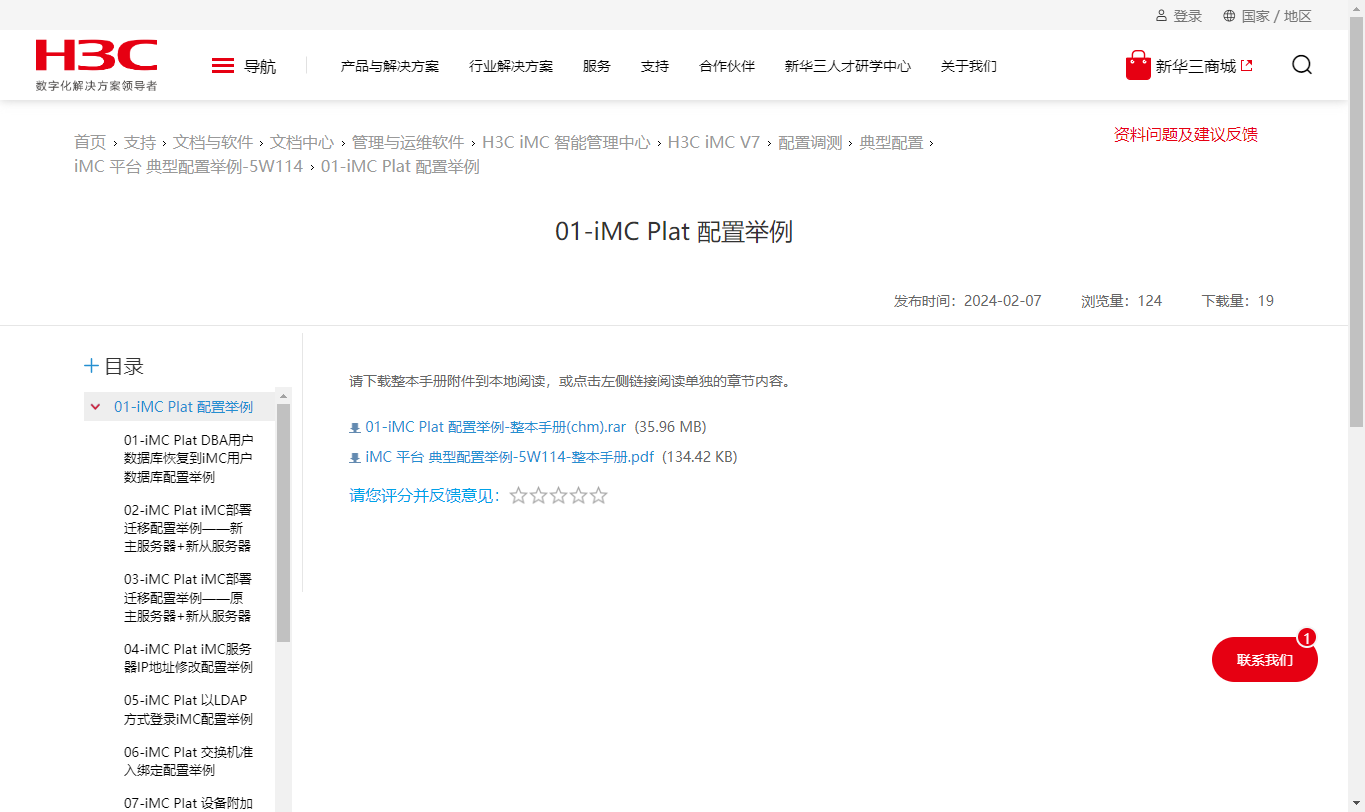Select 01-iMC Plat 配置举例 in the 目录 tree
Image resolution: width=1365 pixels, height=812 pixels.
pos(183,407)
